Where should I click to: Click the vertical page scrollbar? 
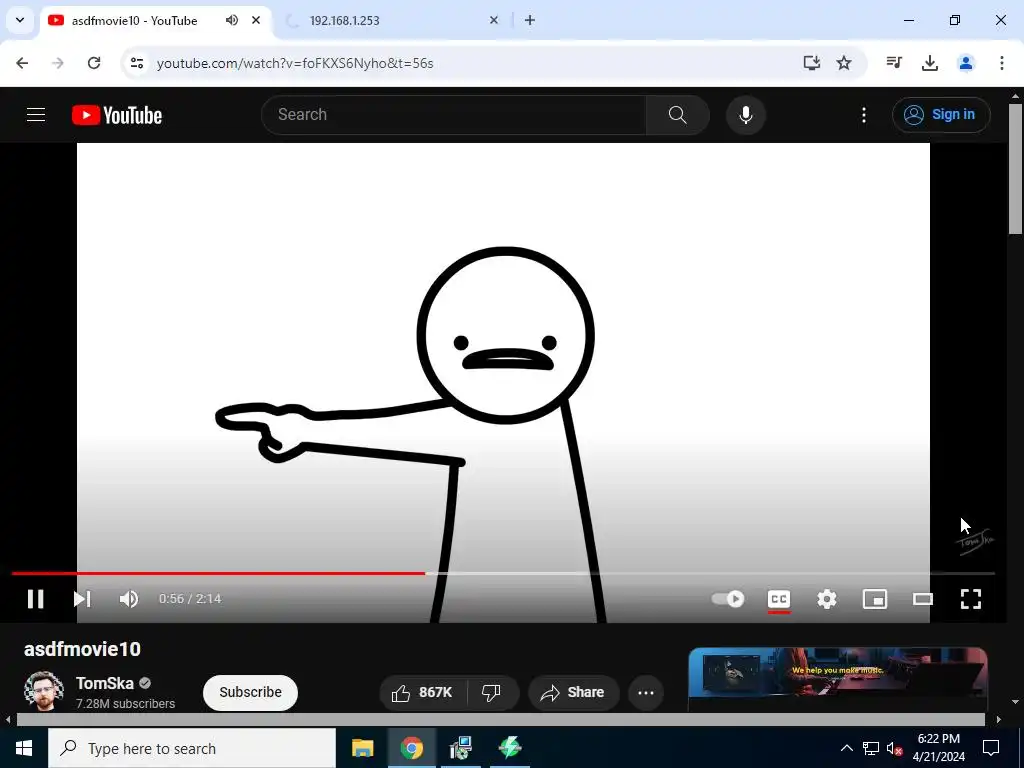[x=1015, y=168]
